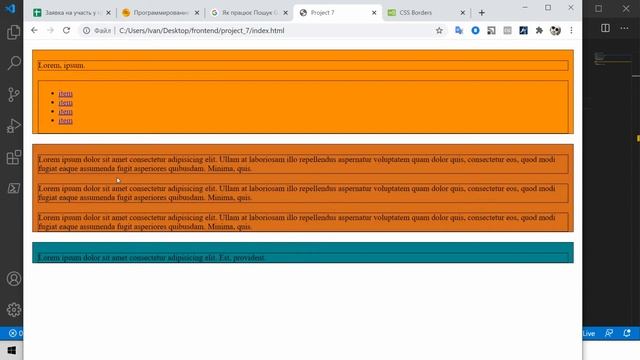This screenshot has height=360, width=640.
Task: Click the Lorem, ipsum. heading text
Action: click(61, 65)
